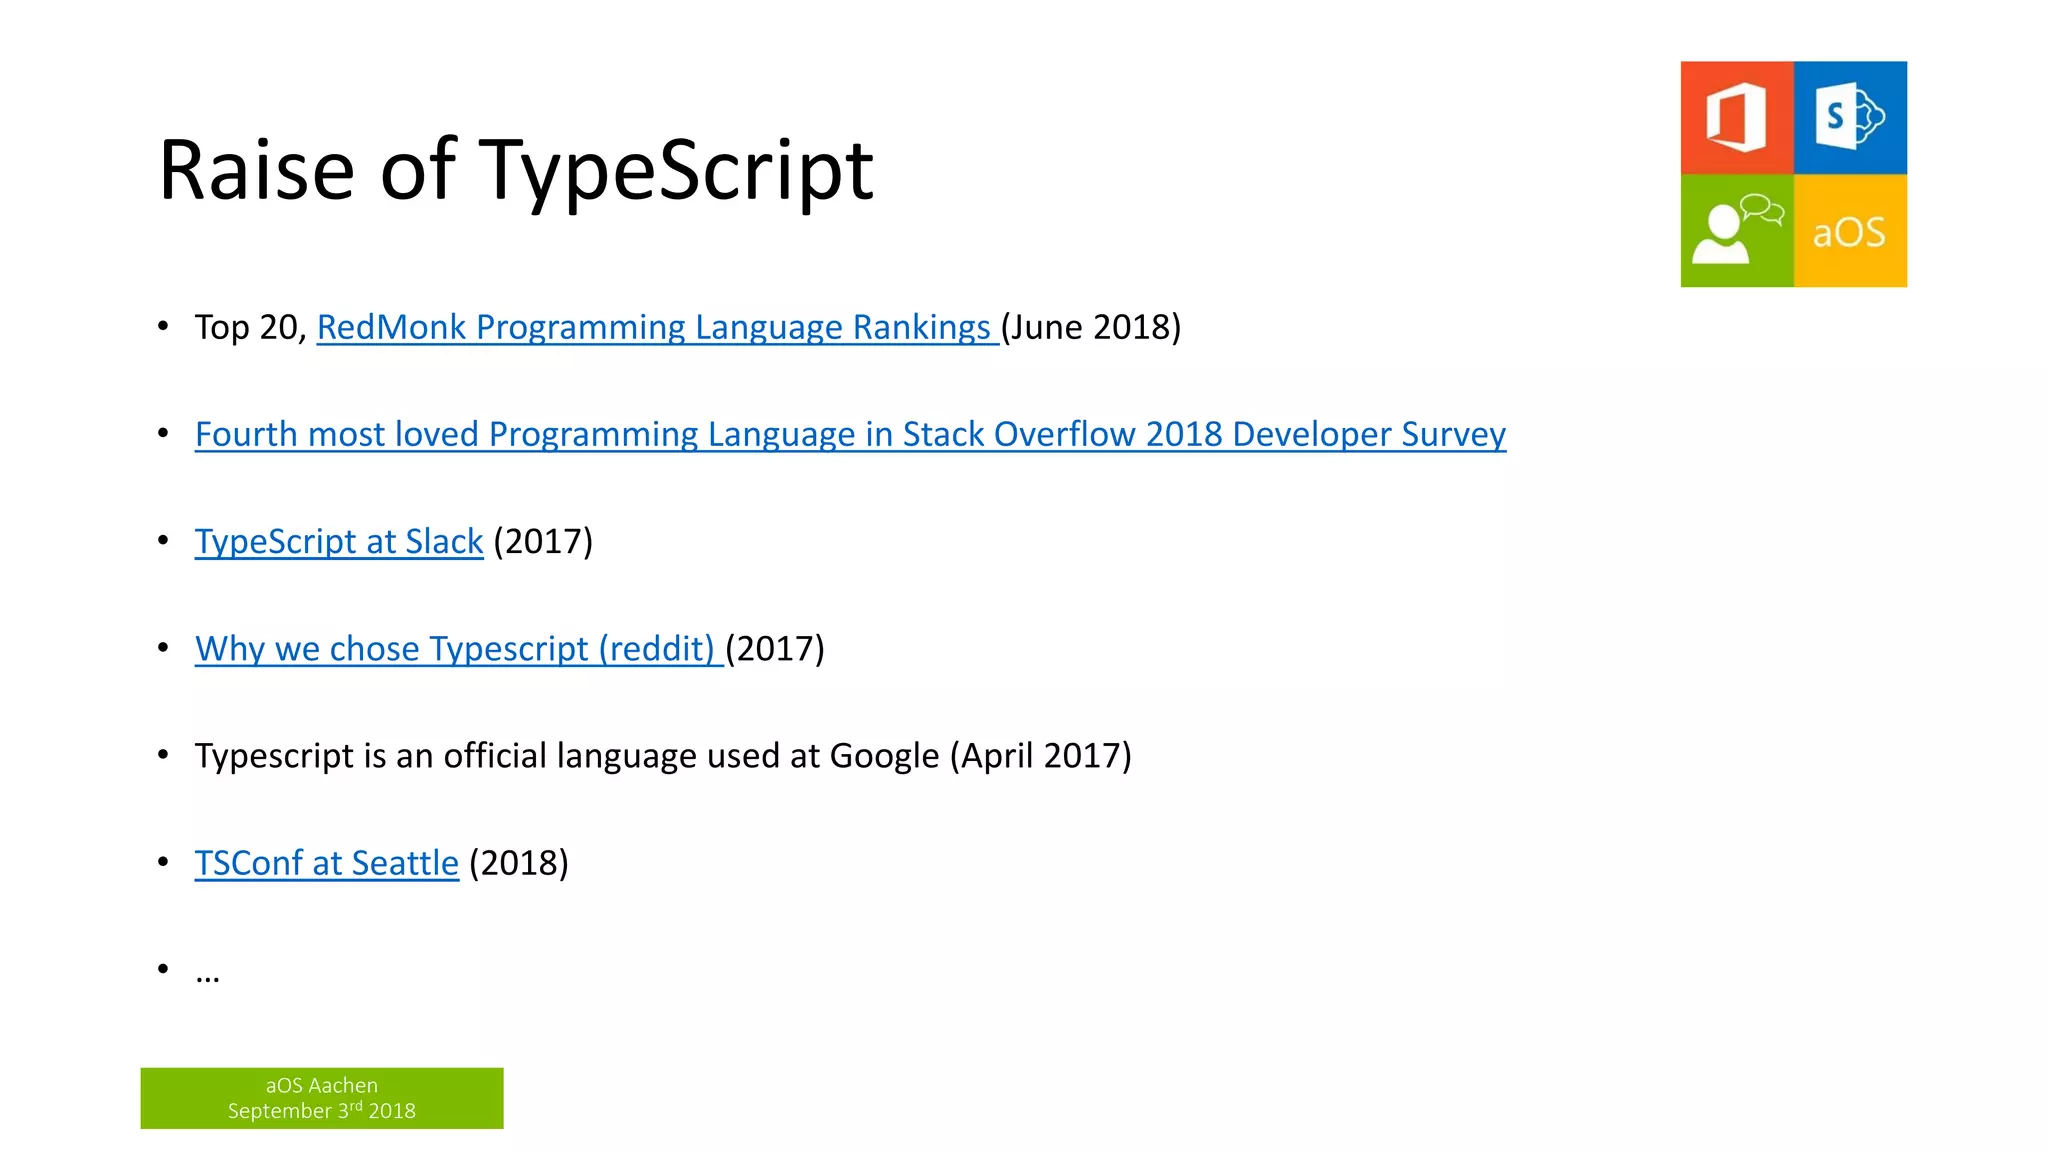Image resolution: width=2048 pixels, height=1152 pixels.
Task: Click the text 'Typescript is an official language used at Google'
Action: coord(567,755)
